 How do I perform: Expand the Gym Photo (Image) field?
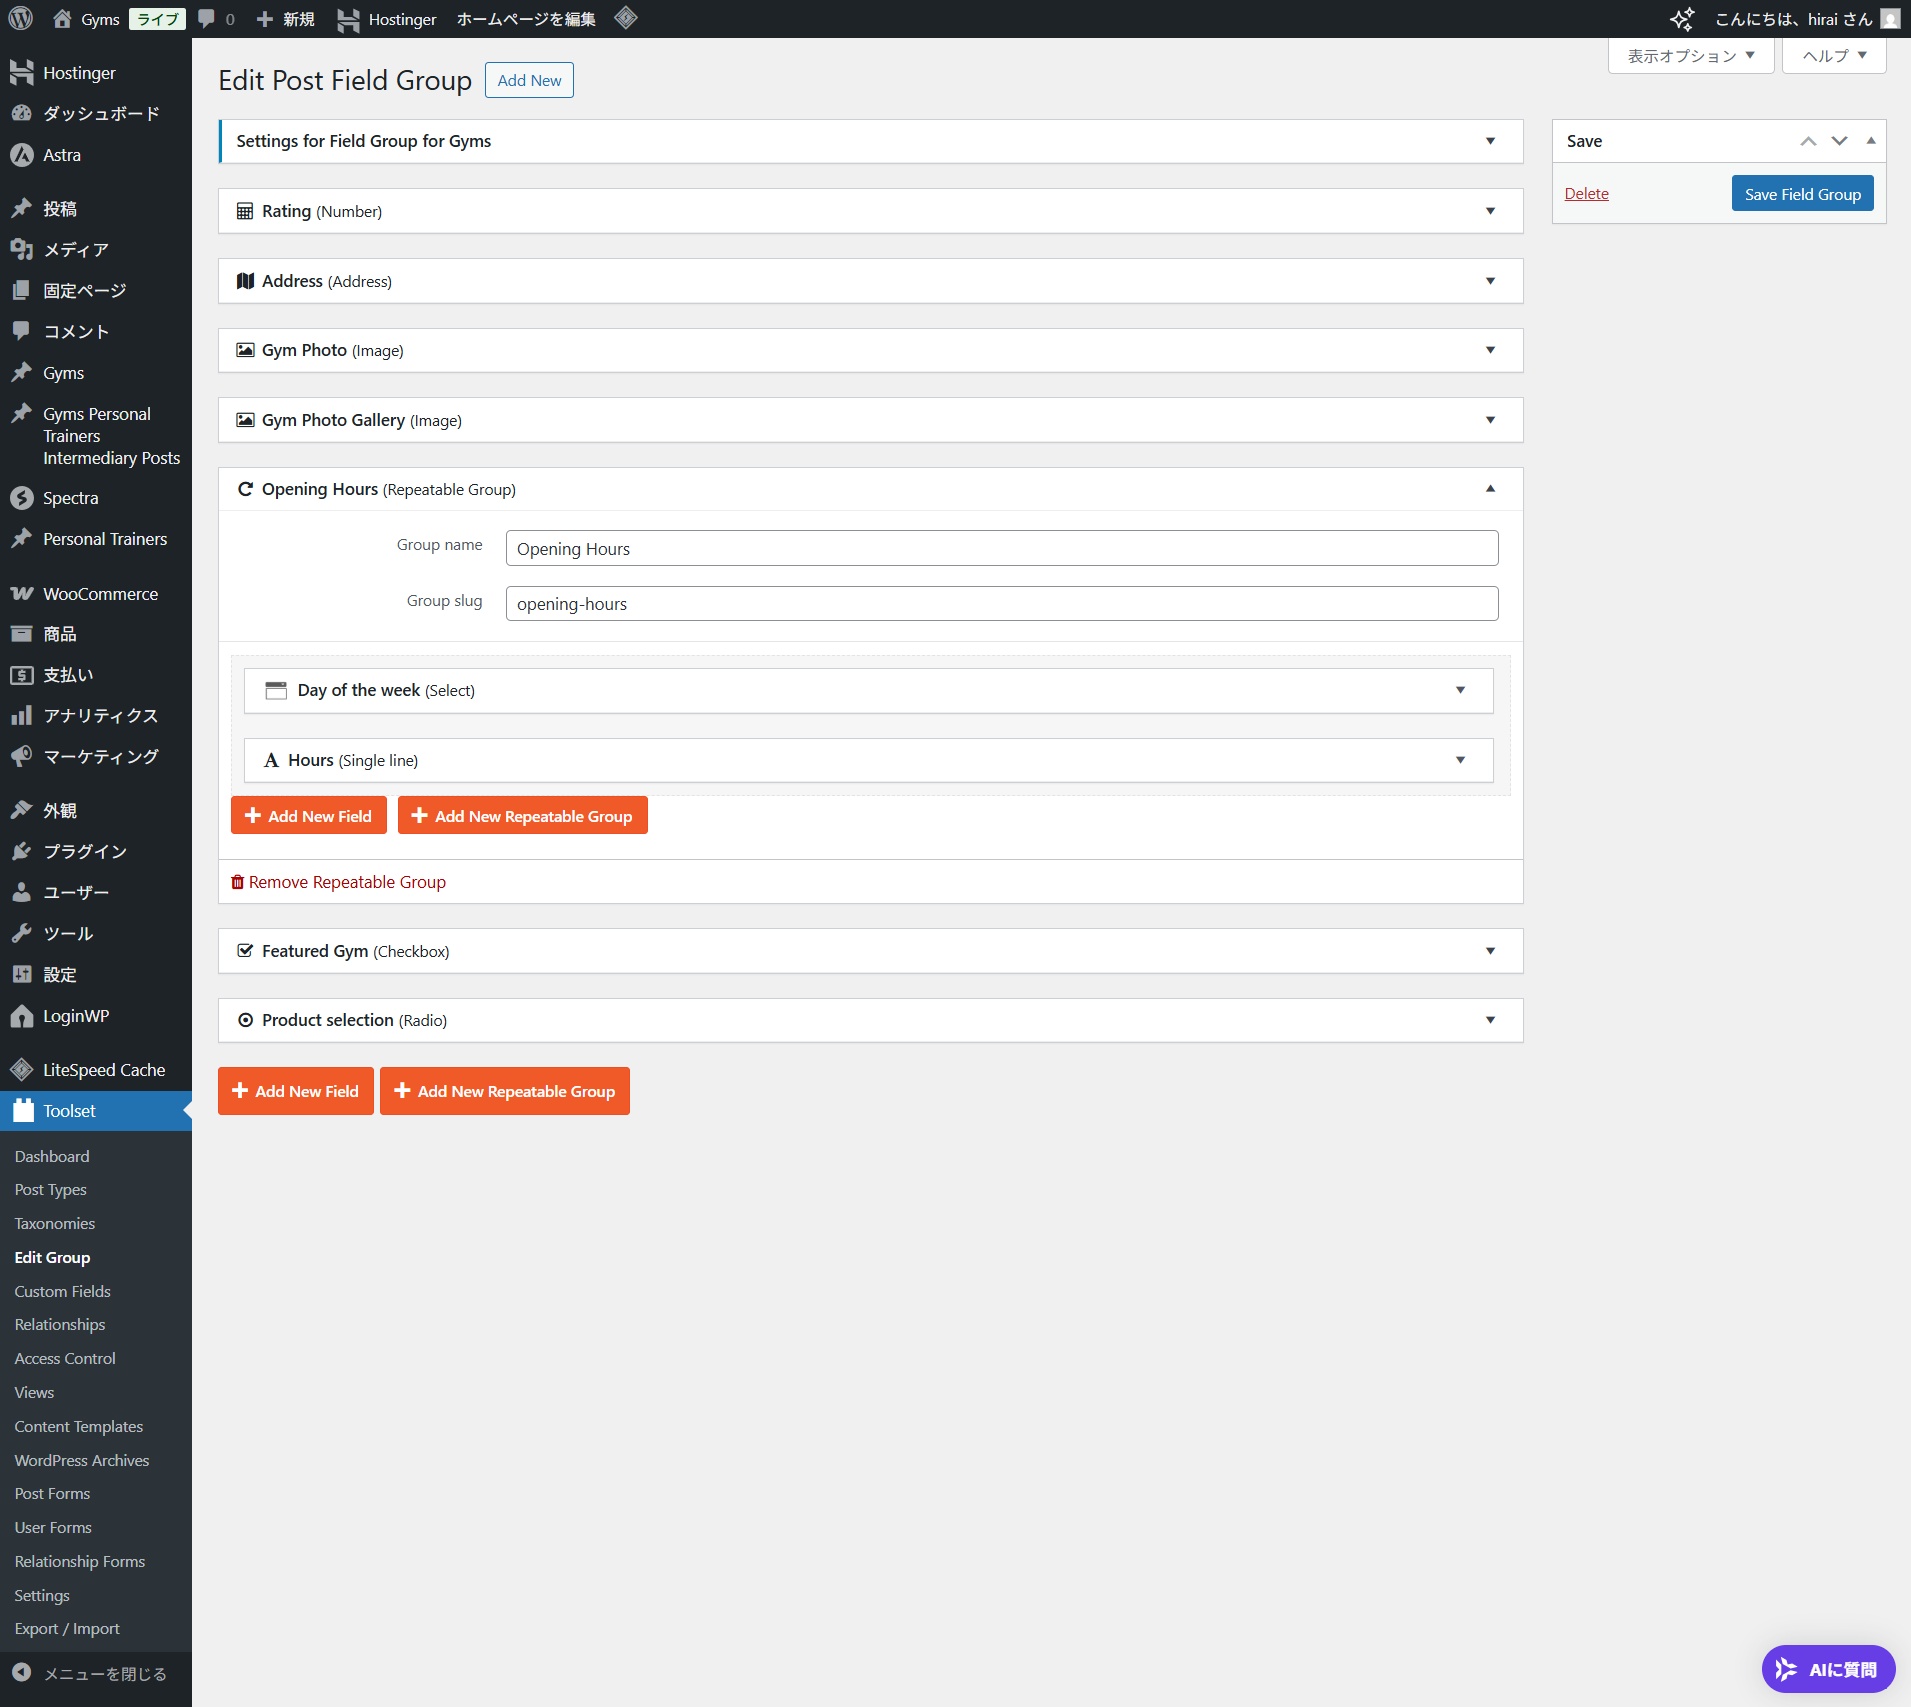1490,350
